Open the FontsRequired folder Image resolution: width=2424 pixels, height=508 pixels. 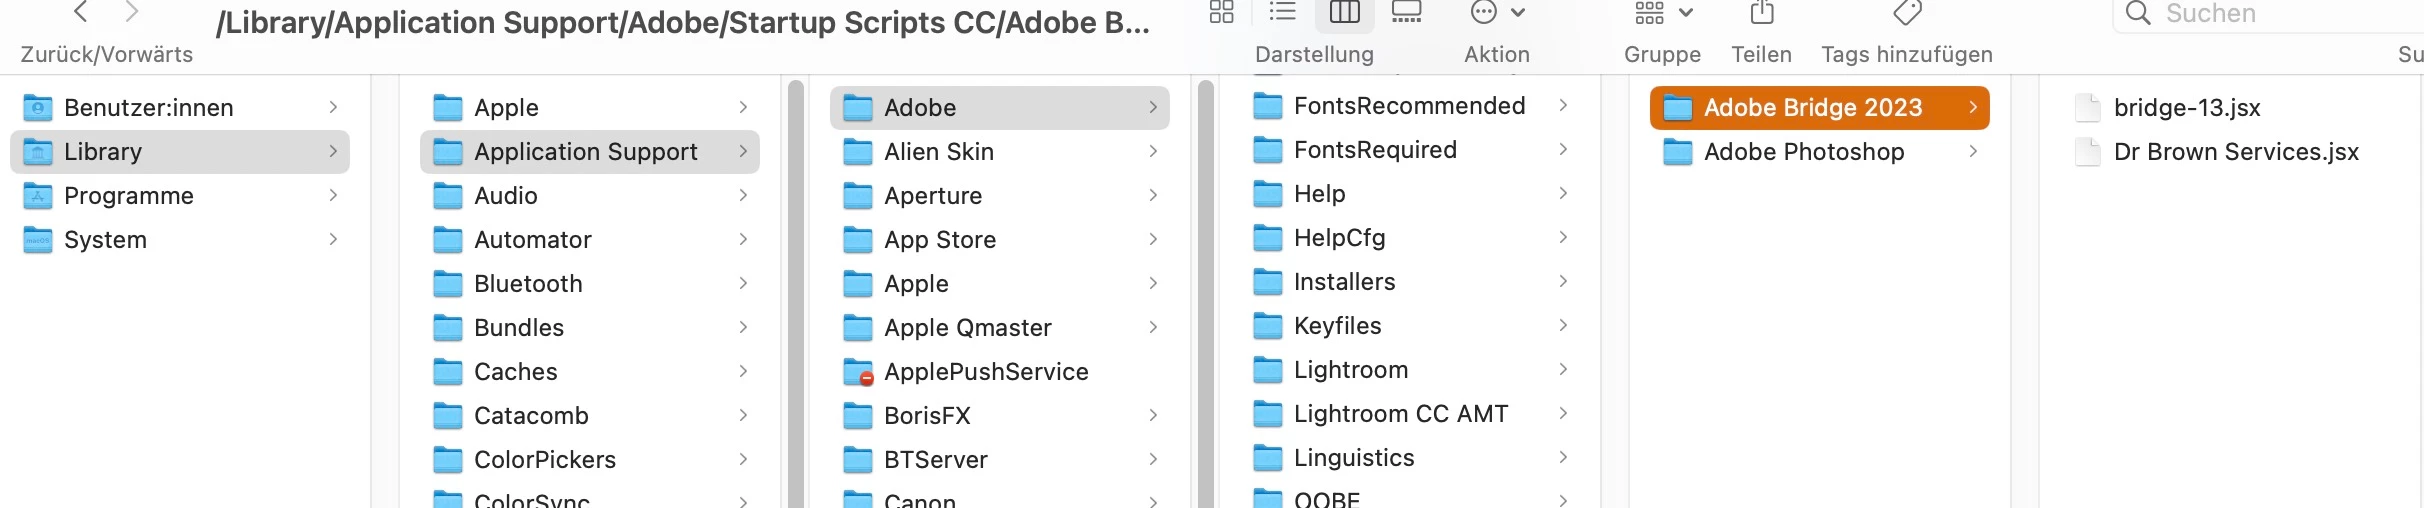click(1410, 149)
